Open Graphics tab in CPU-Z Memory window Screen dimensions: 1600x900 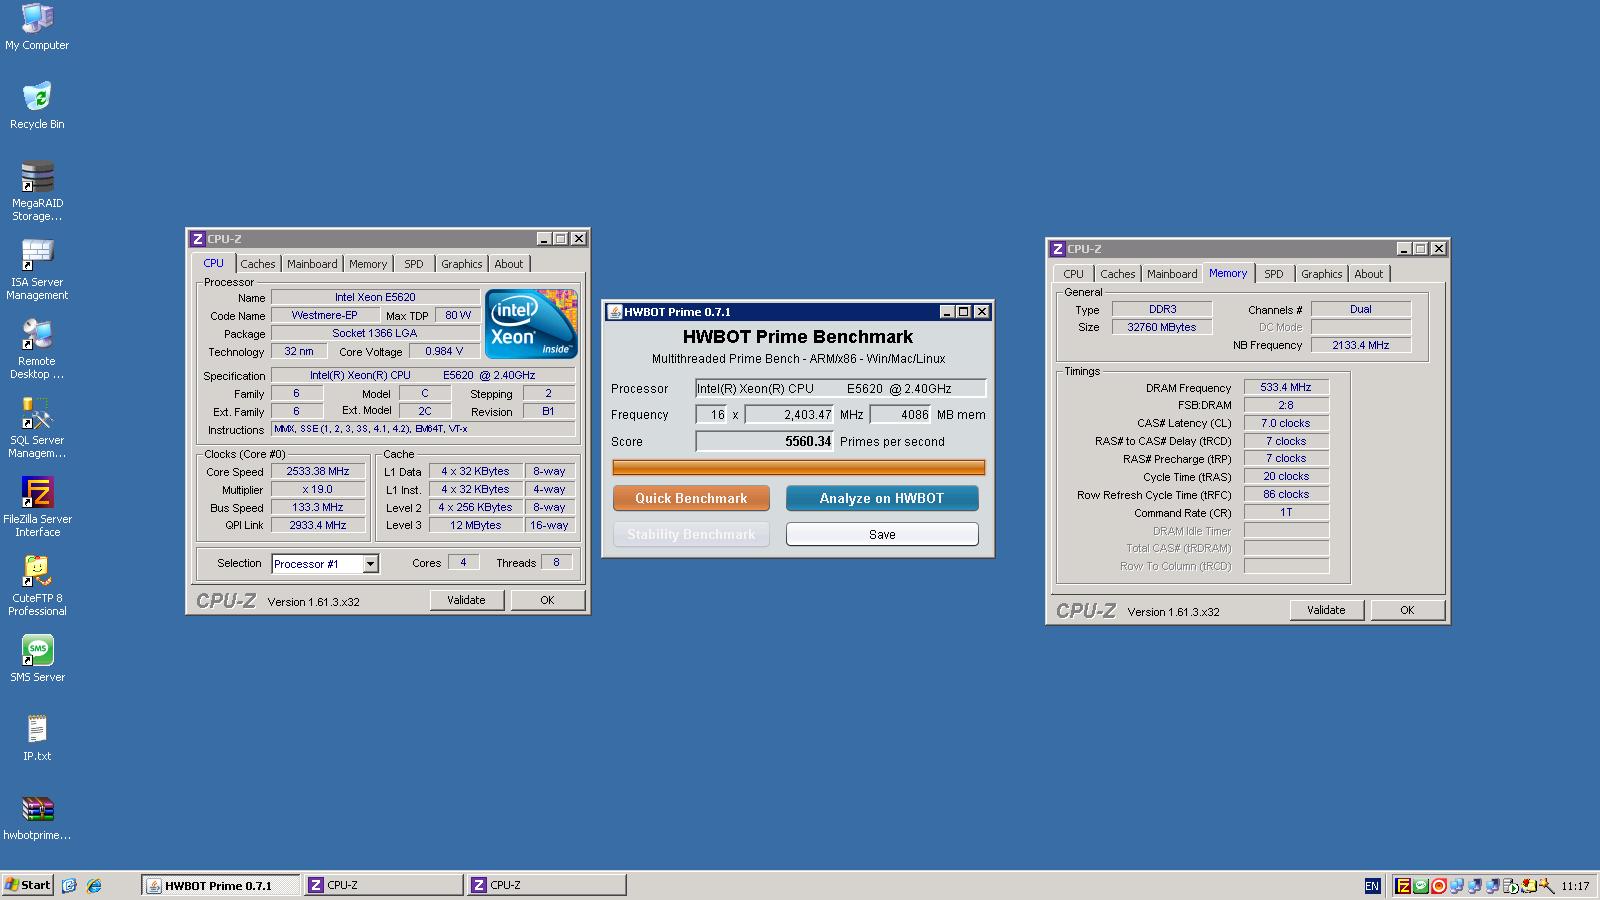(x=1322, y=274)
